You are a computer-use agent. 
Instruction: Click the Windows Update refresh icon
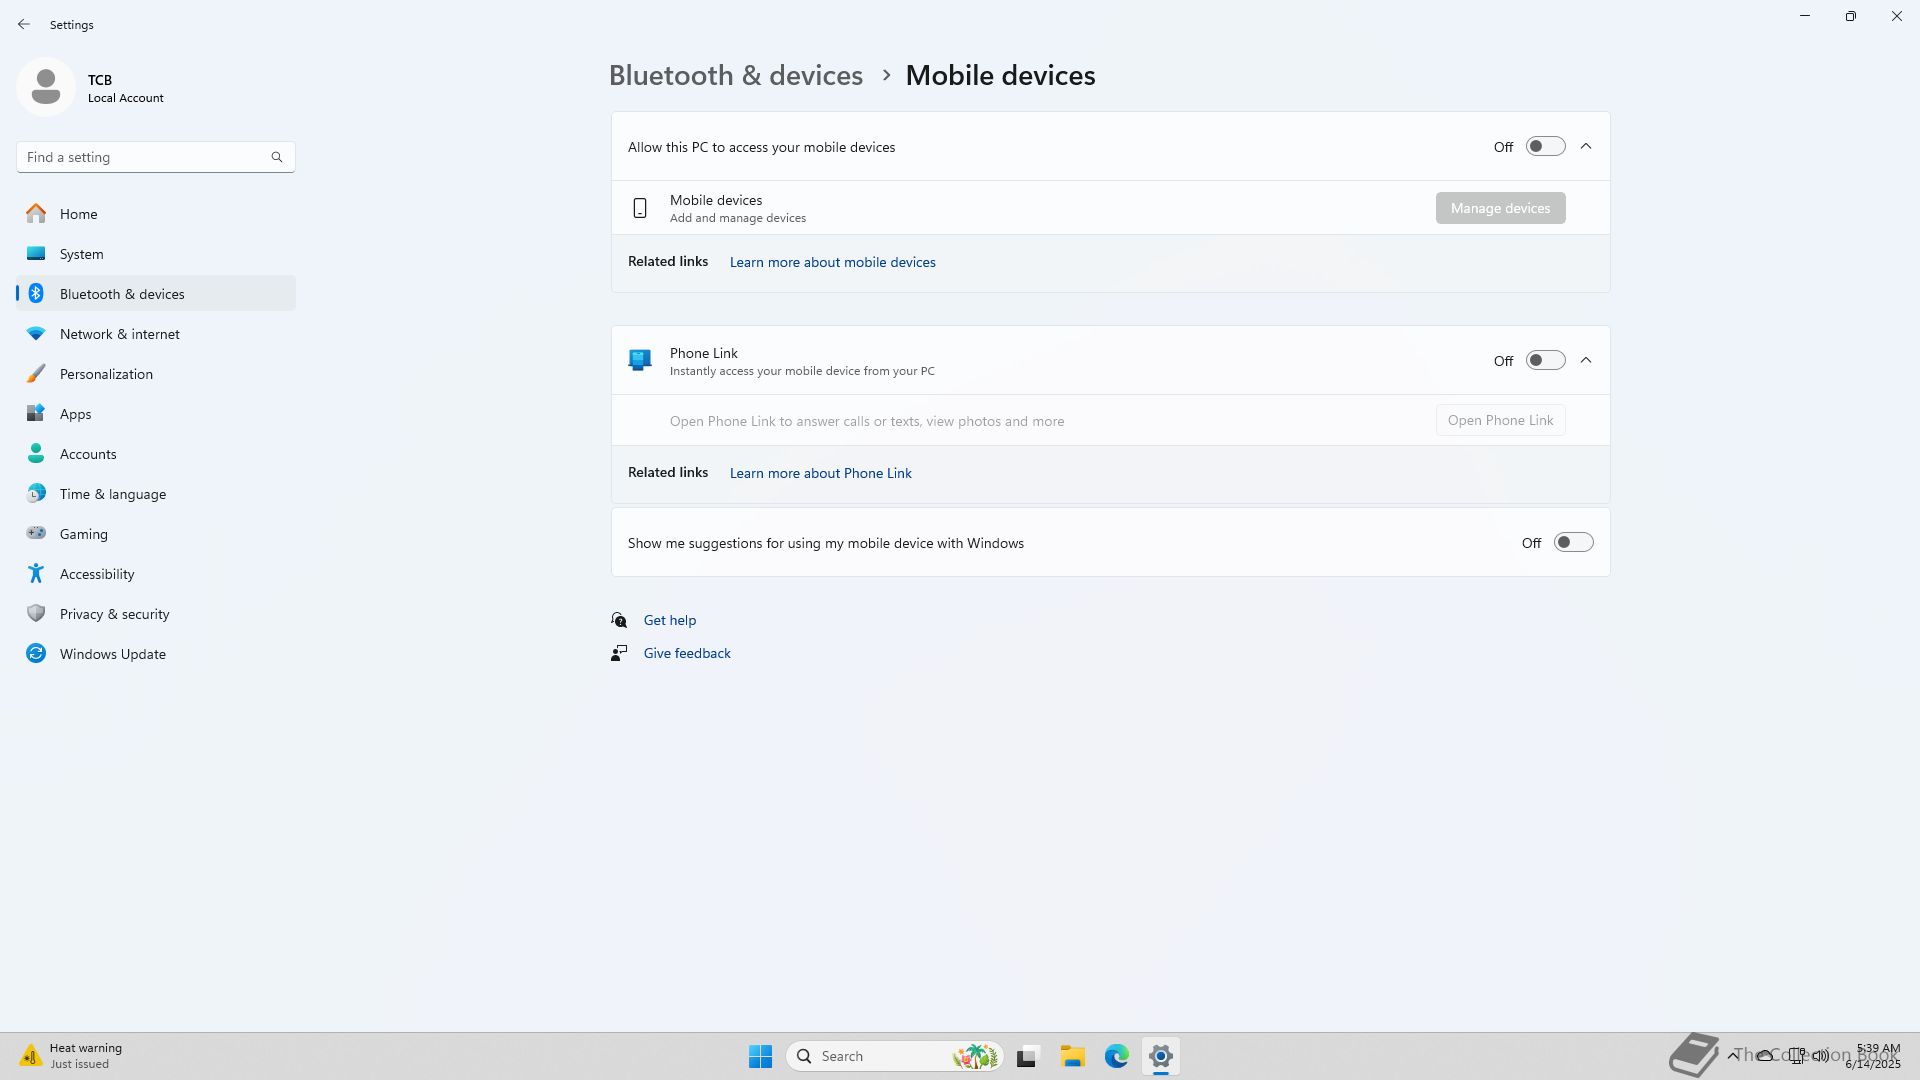36,653
